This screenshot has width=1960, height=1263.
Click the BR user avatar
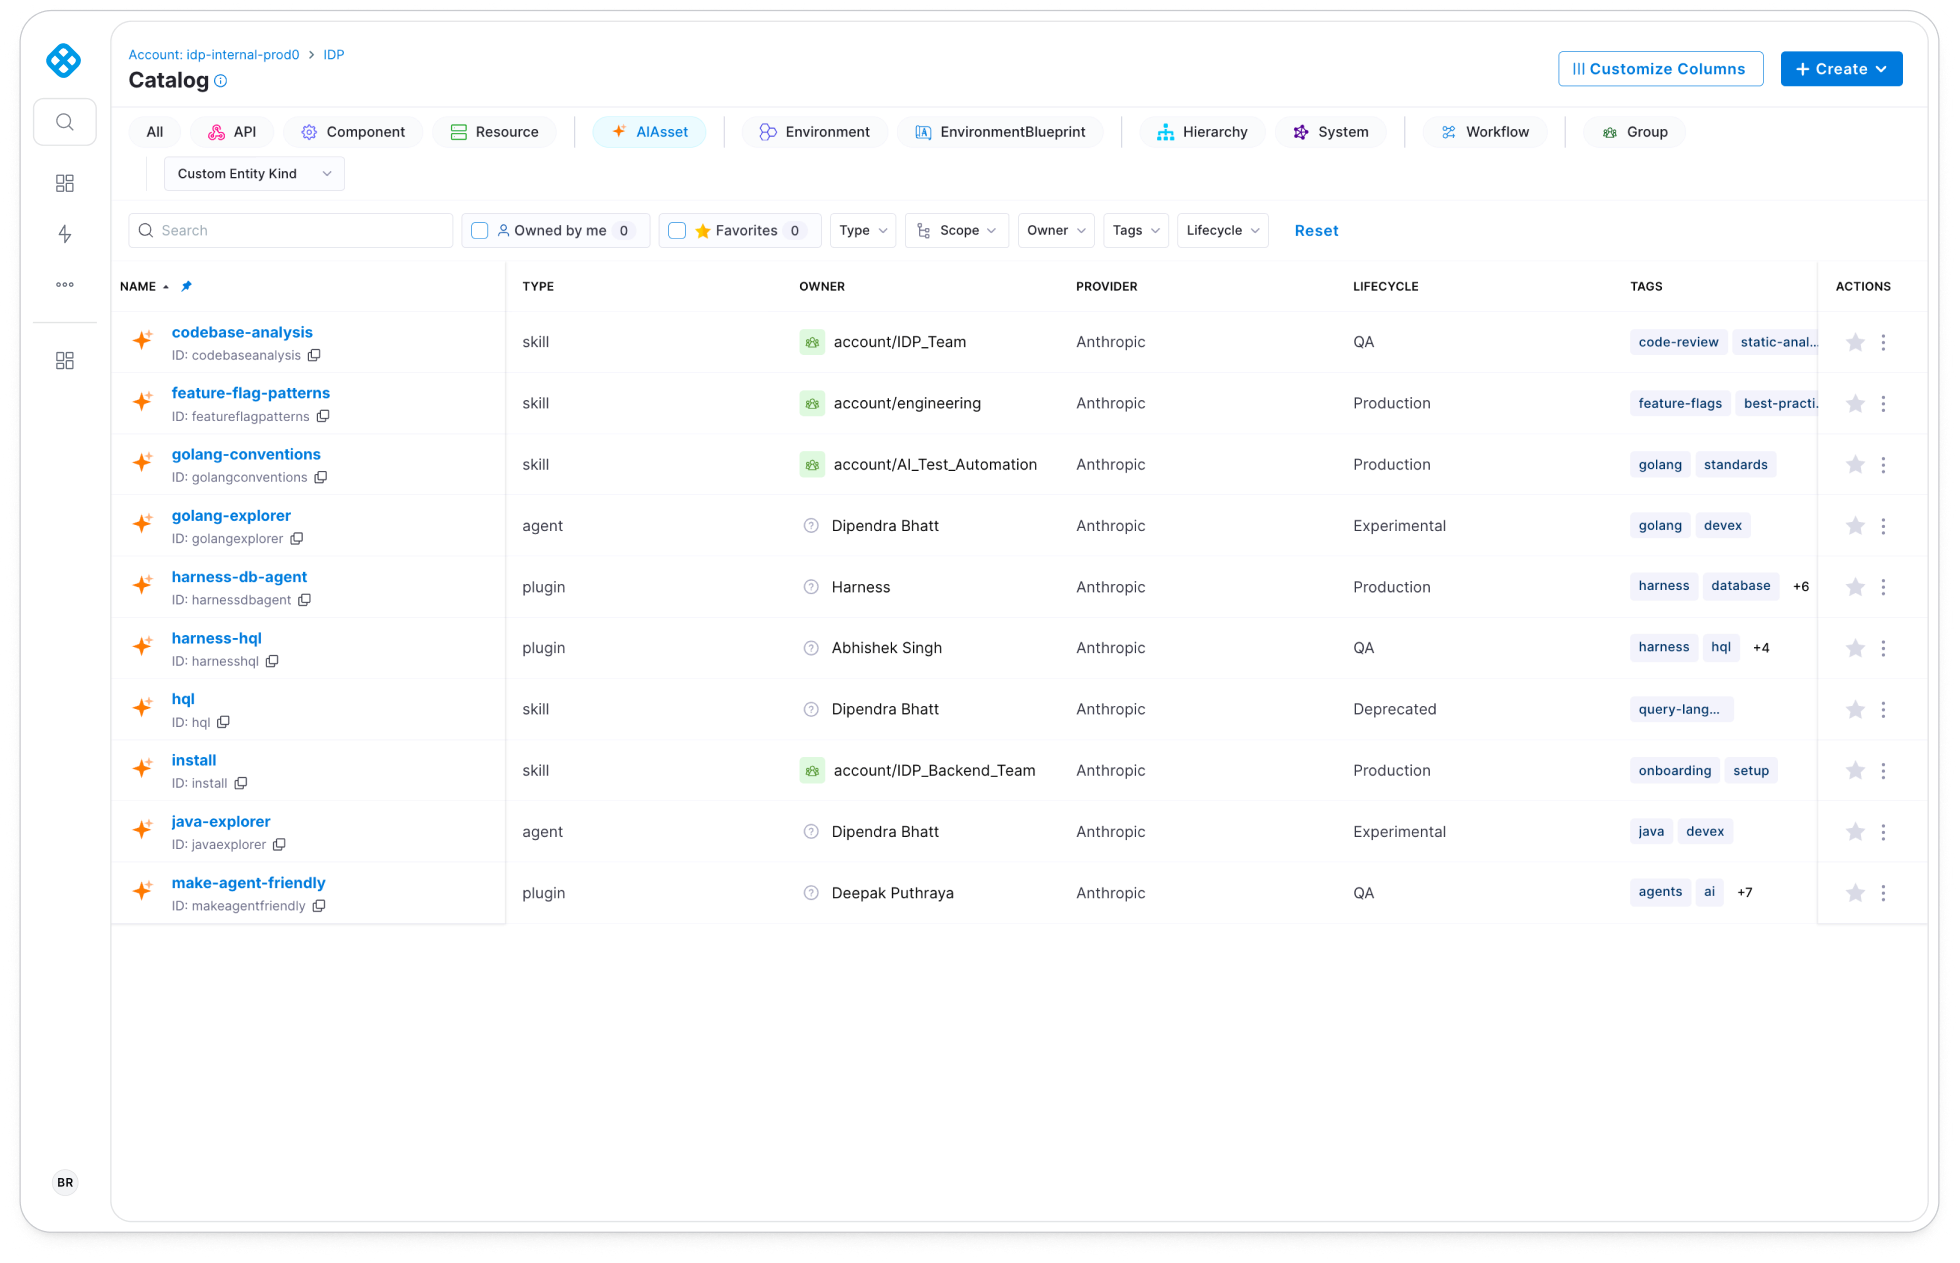click(x=65, y=1182)
